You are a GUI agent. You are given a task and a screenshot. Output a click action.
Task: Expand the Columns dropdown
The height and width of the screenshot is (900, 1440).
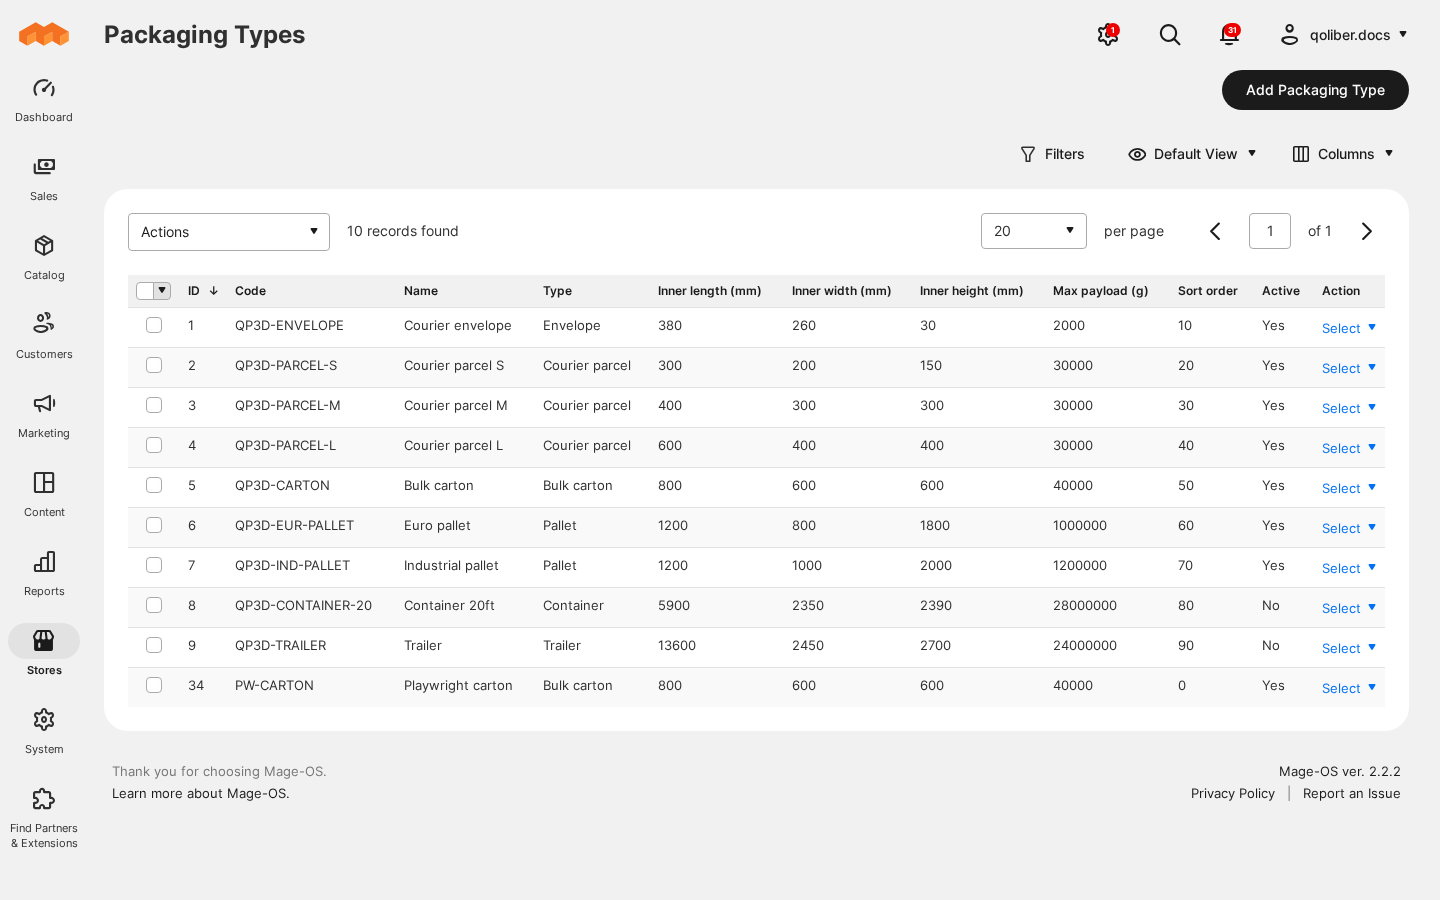click(1343, 154)
